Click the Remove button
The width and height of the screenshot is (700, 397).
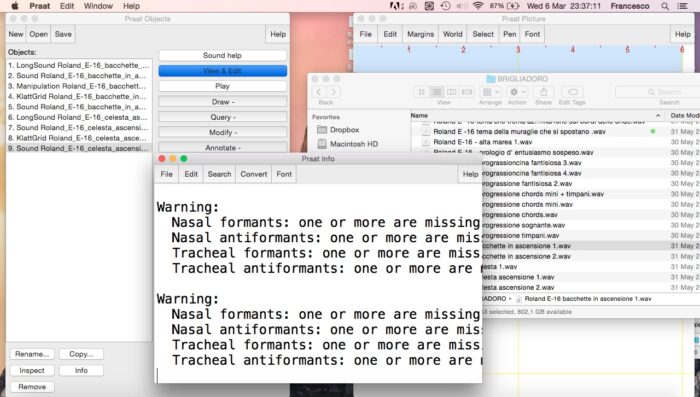32,387
